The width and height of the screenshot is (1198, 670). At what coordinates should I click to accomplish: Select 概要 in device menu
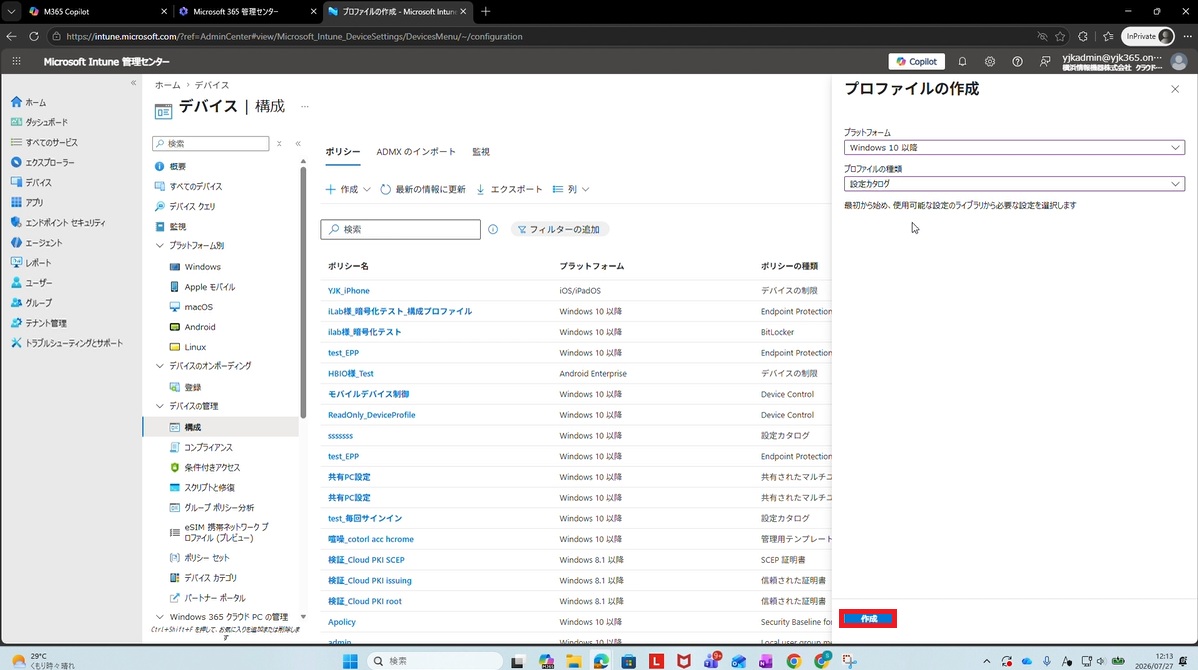170,166
